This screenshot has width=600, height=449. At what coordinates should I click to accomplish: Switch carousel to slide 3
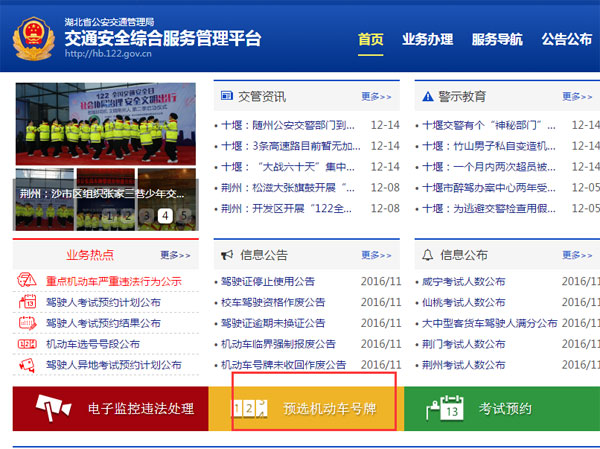147,216
